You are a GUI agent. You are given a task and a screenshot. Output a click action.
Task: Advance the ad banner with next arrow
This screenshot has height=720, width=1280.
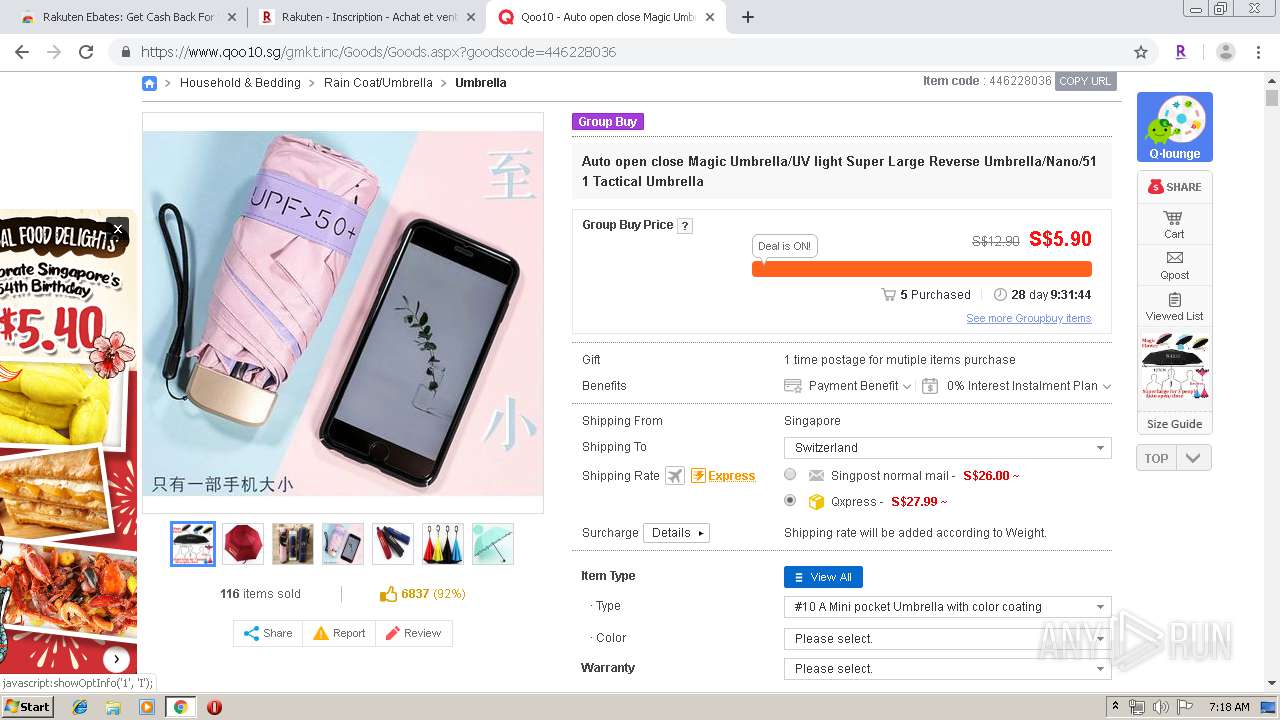(x=117, y=659)
